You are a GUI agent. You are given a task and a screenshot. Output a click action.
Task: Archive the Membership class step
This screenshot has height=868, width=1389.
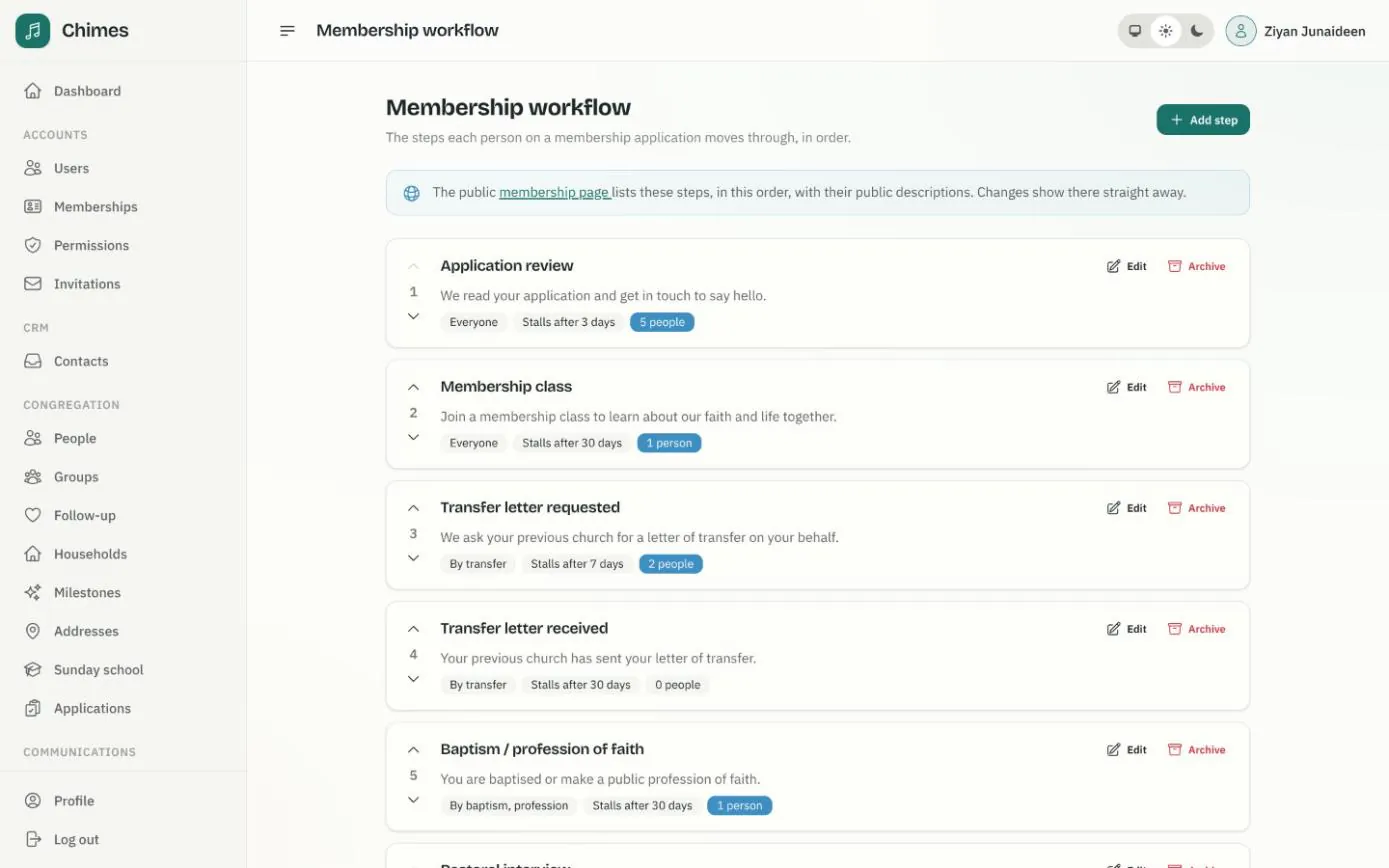point(1197,387)
